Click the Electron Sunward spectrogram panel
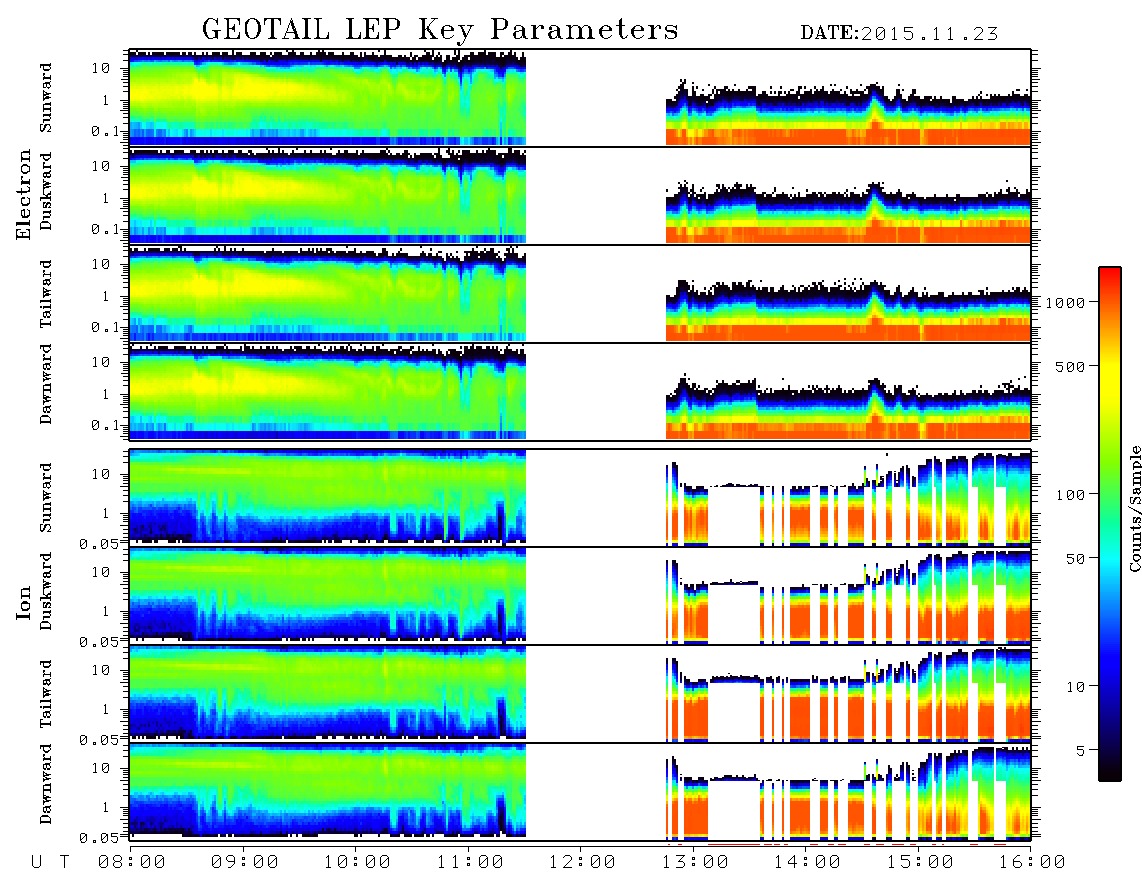The width and height of the screenshot is (1142, 880). (x=580, y=98)
